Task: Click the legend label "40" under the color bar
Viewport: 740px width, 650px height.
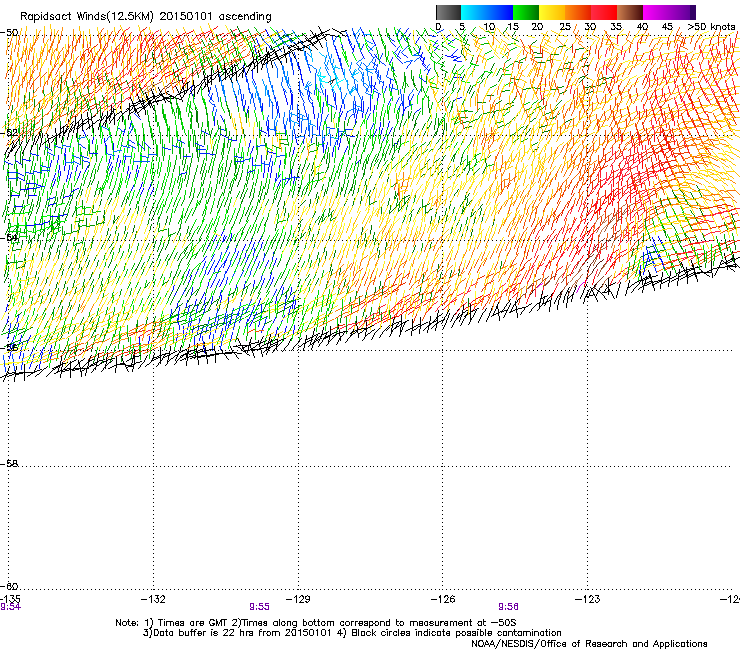Action: [642, 27]
